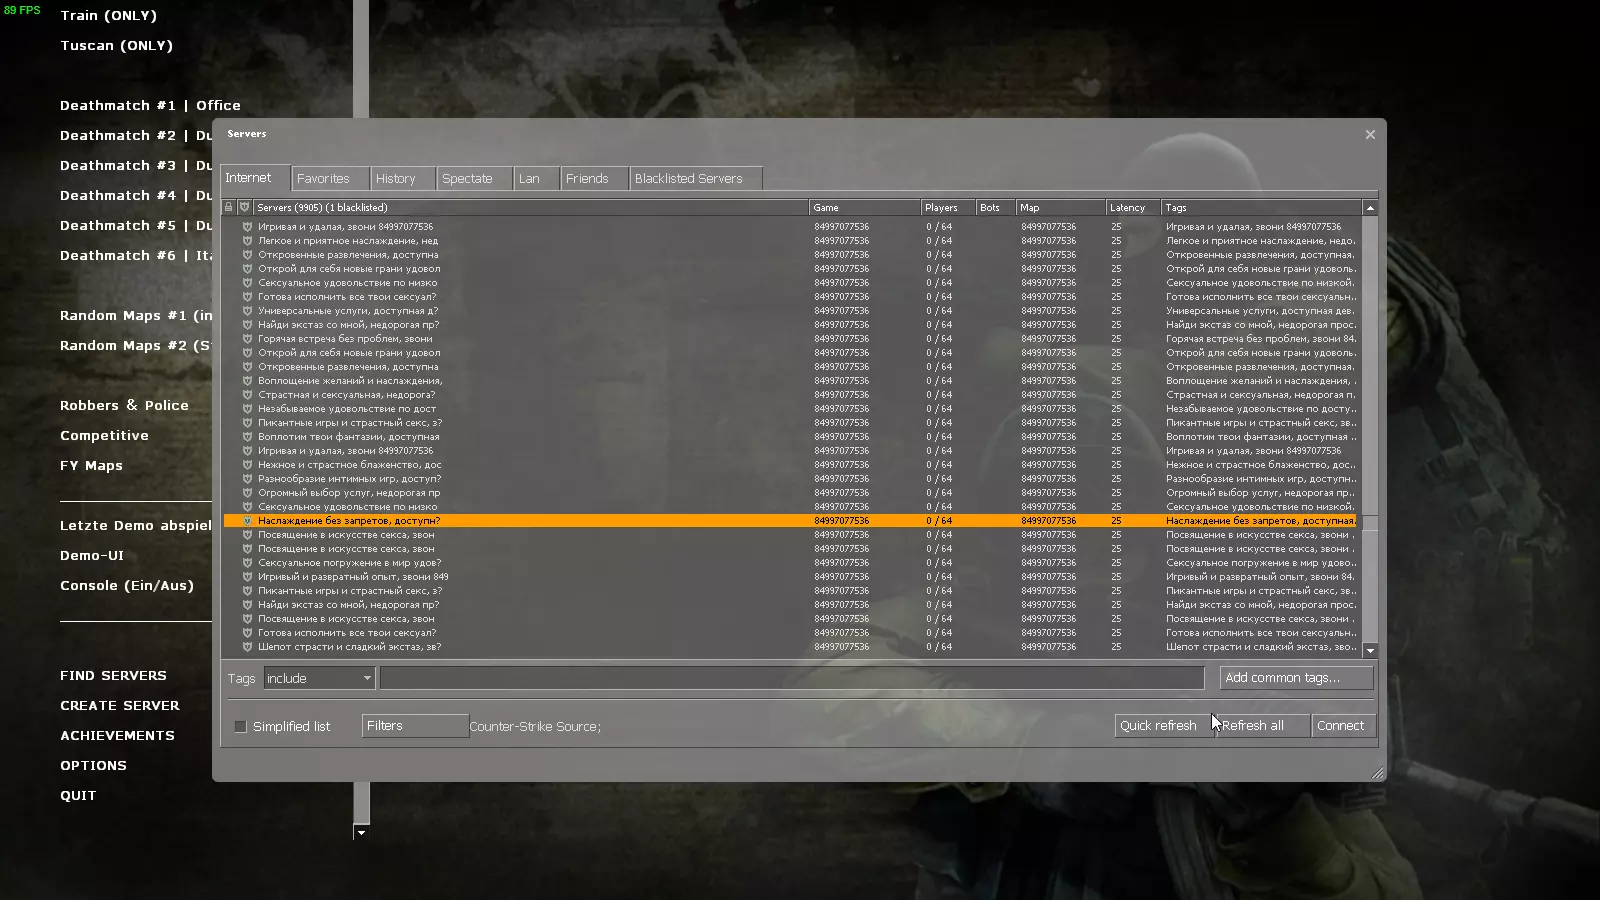Screen dimensions: 1600x900
Task: Sort by the Game column header
Action: pyautogui.click(x=864, y=208)
